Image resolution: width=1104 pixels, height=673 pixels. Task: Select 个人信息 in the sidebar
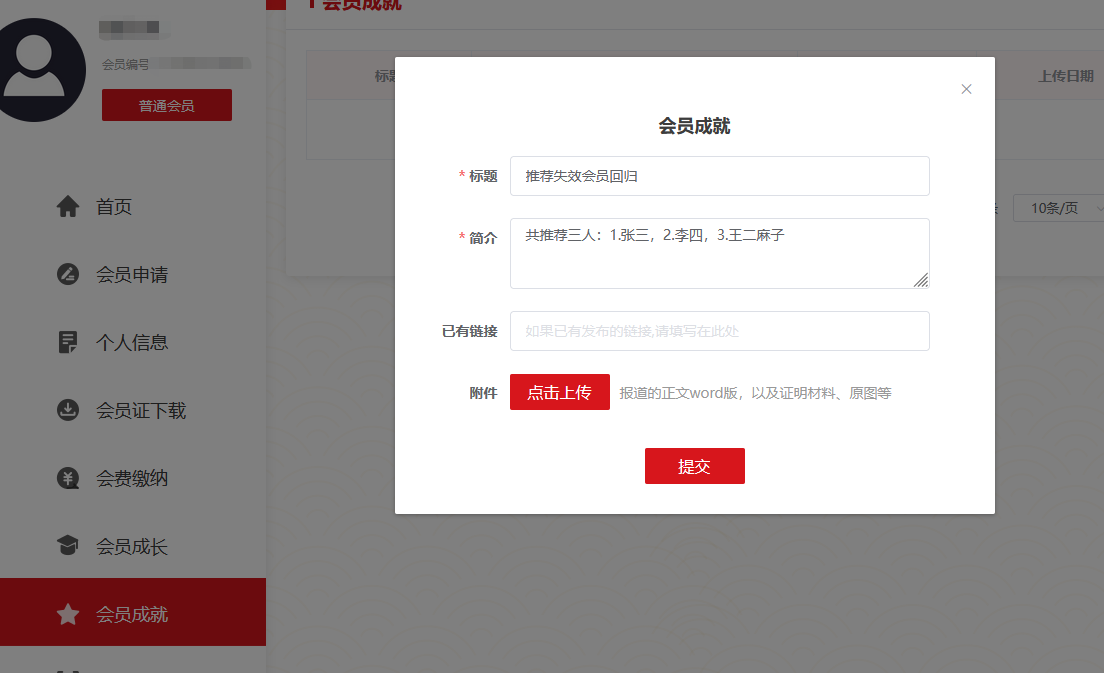coord(132,343)
